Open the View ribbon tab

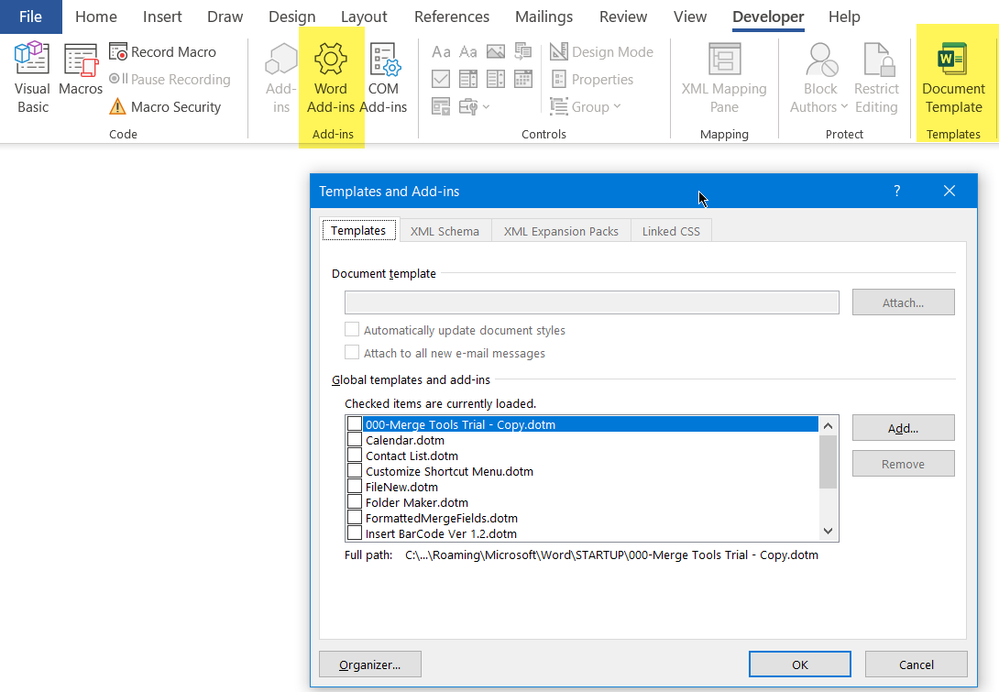pos(690,17)
